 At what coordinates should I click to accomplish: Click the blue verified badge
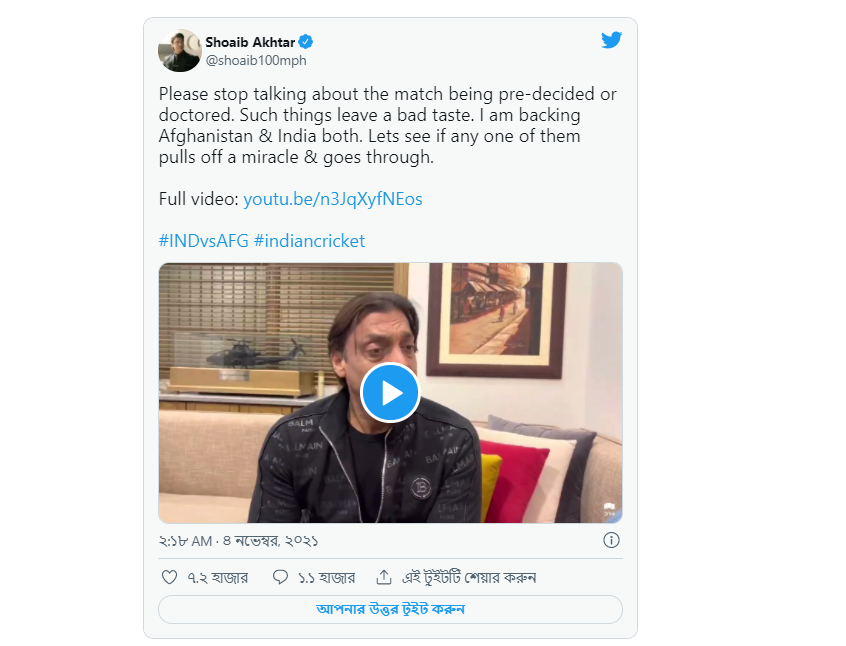tap(307, 42)
